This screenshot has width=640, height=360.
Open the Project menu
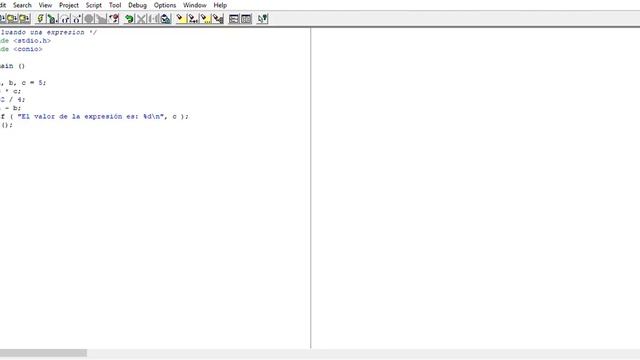click(x=69, y=5)
